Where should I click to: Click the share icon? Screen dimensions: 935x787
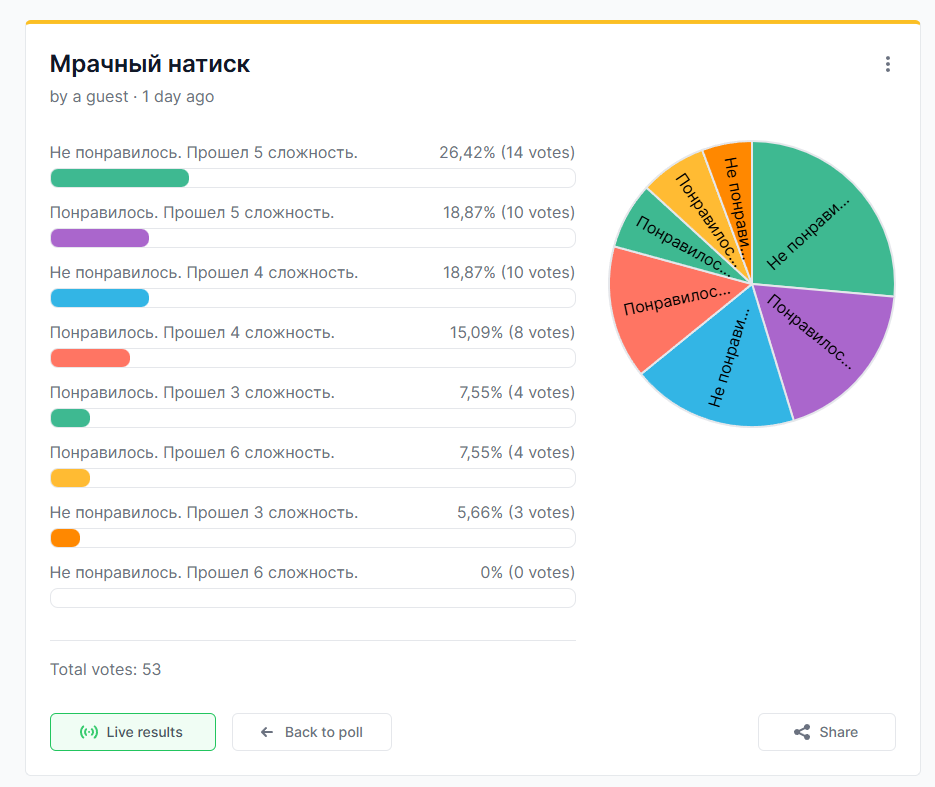tap(802, 732)
